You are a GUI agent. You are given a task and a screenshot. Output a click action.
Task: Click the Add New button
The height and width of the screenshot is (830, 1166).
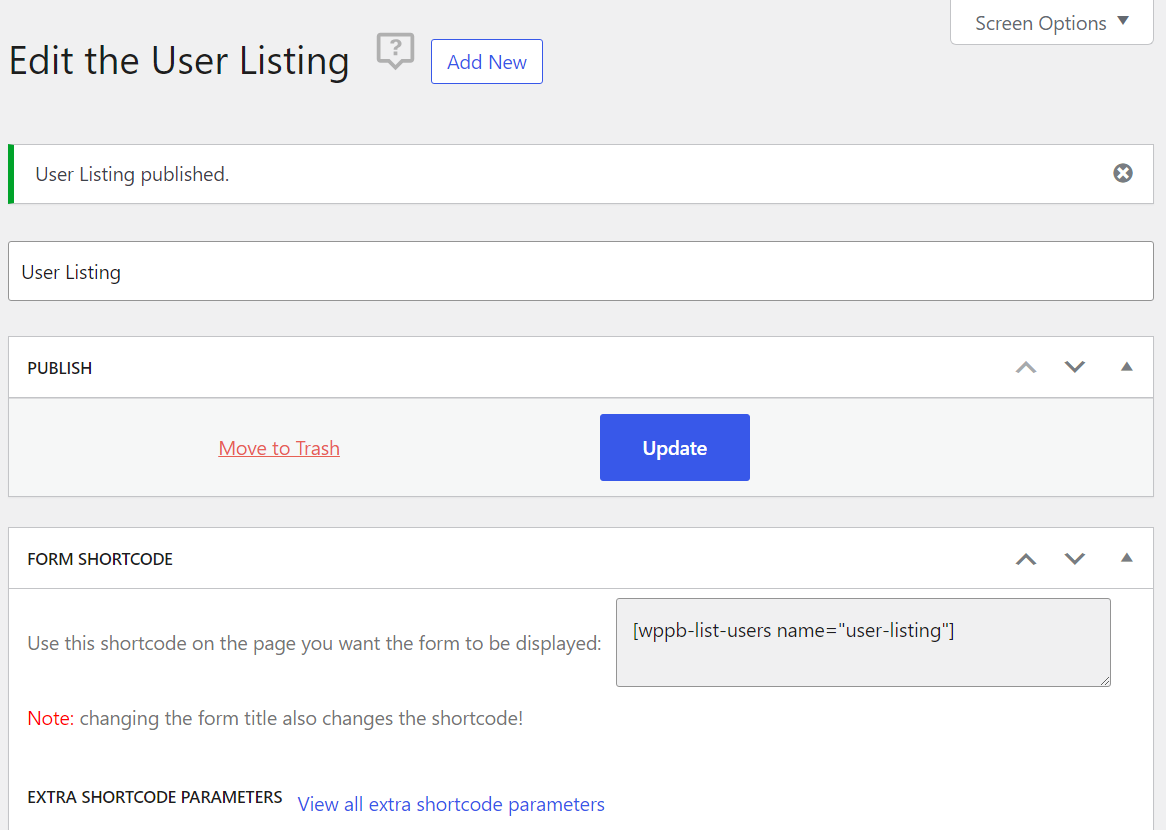click(x=486, y=62)
